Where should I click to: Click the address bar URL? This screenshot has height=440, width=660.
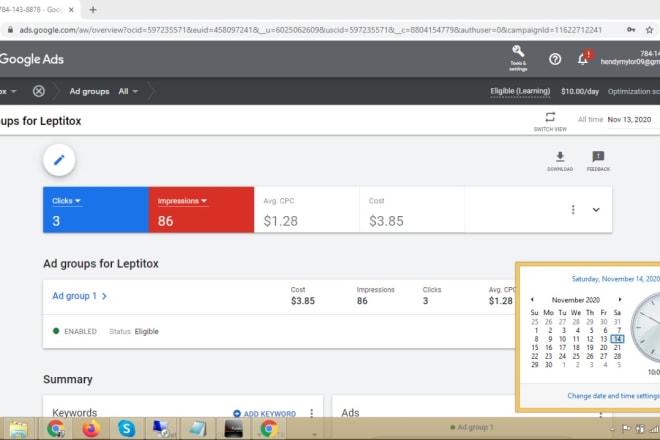click(x=311, y=30)
